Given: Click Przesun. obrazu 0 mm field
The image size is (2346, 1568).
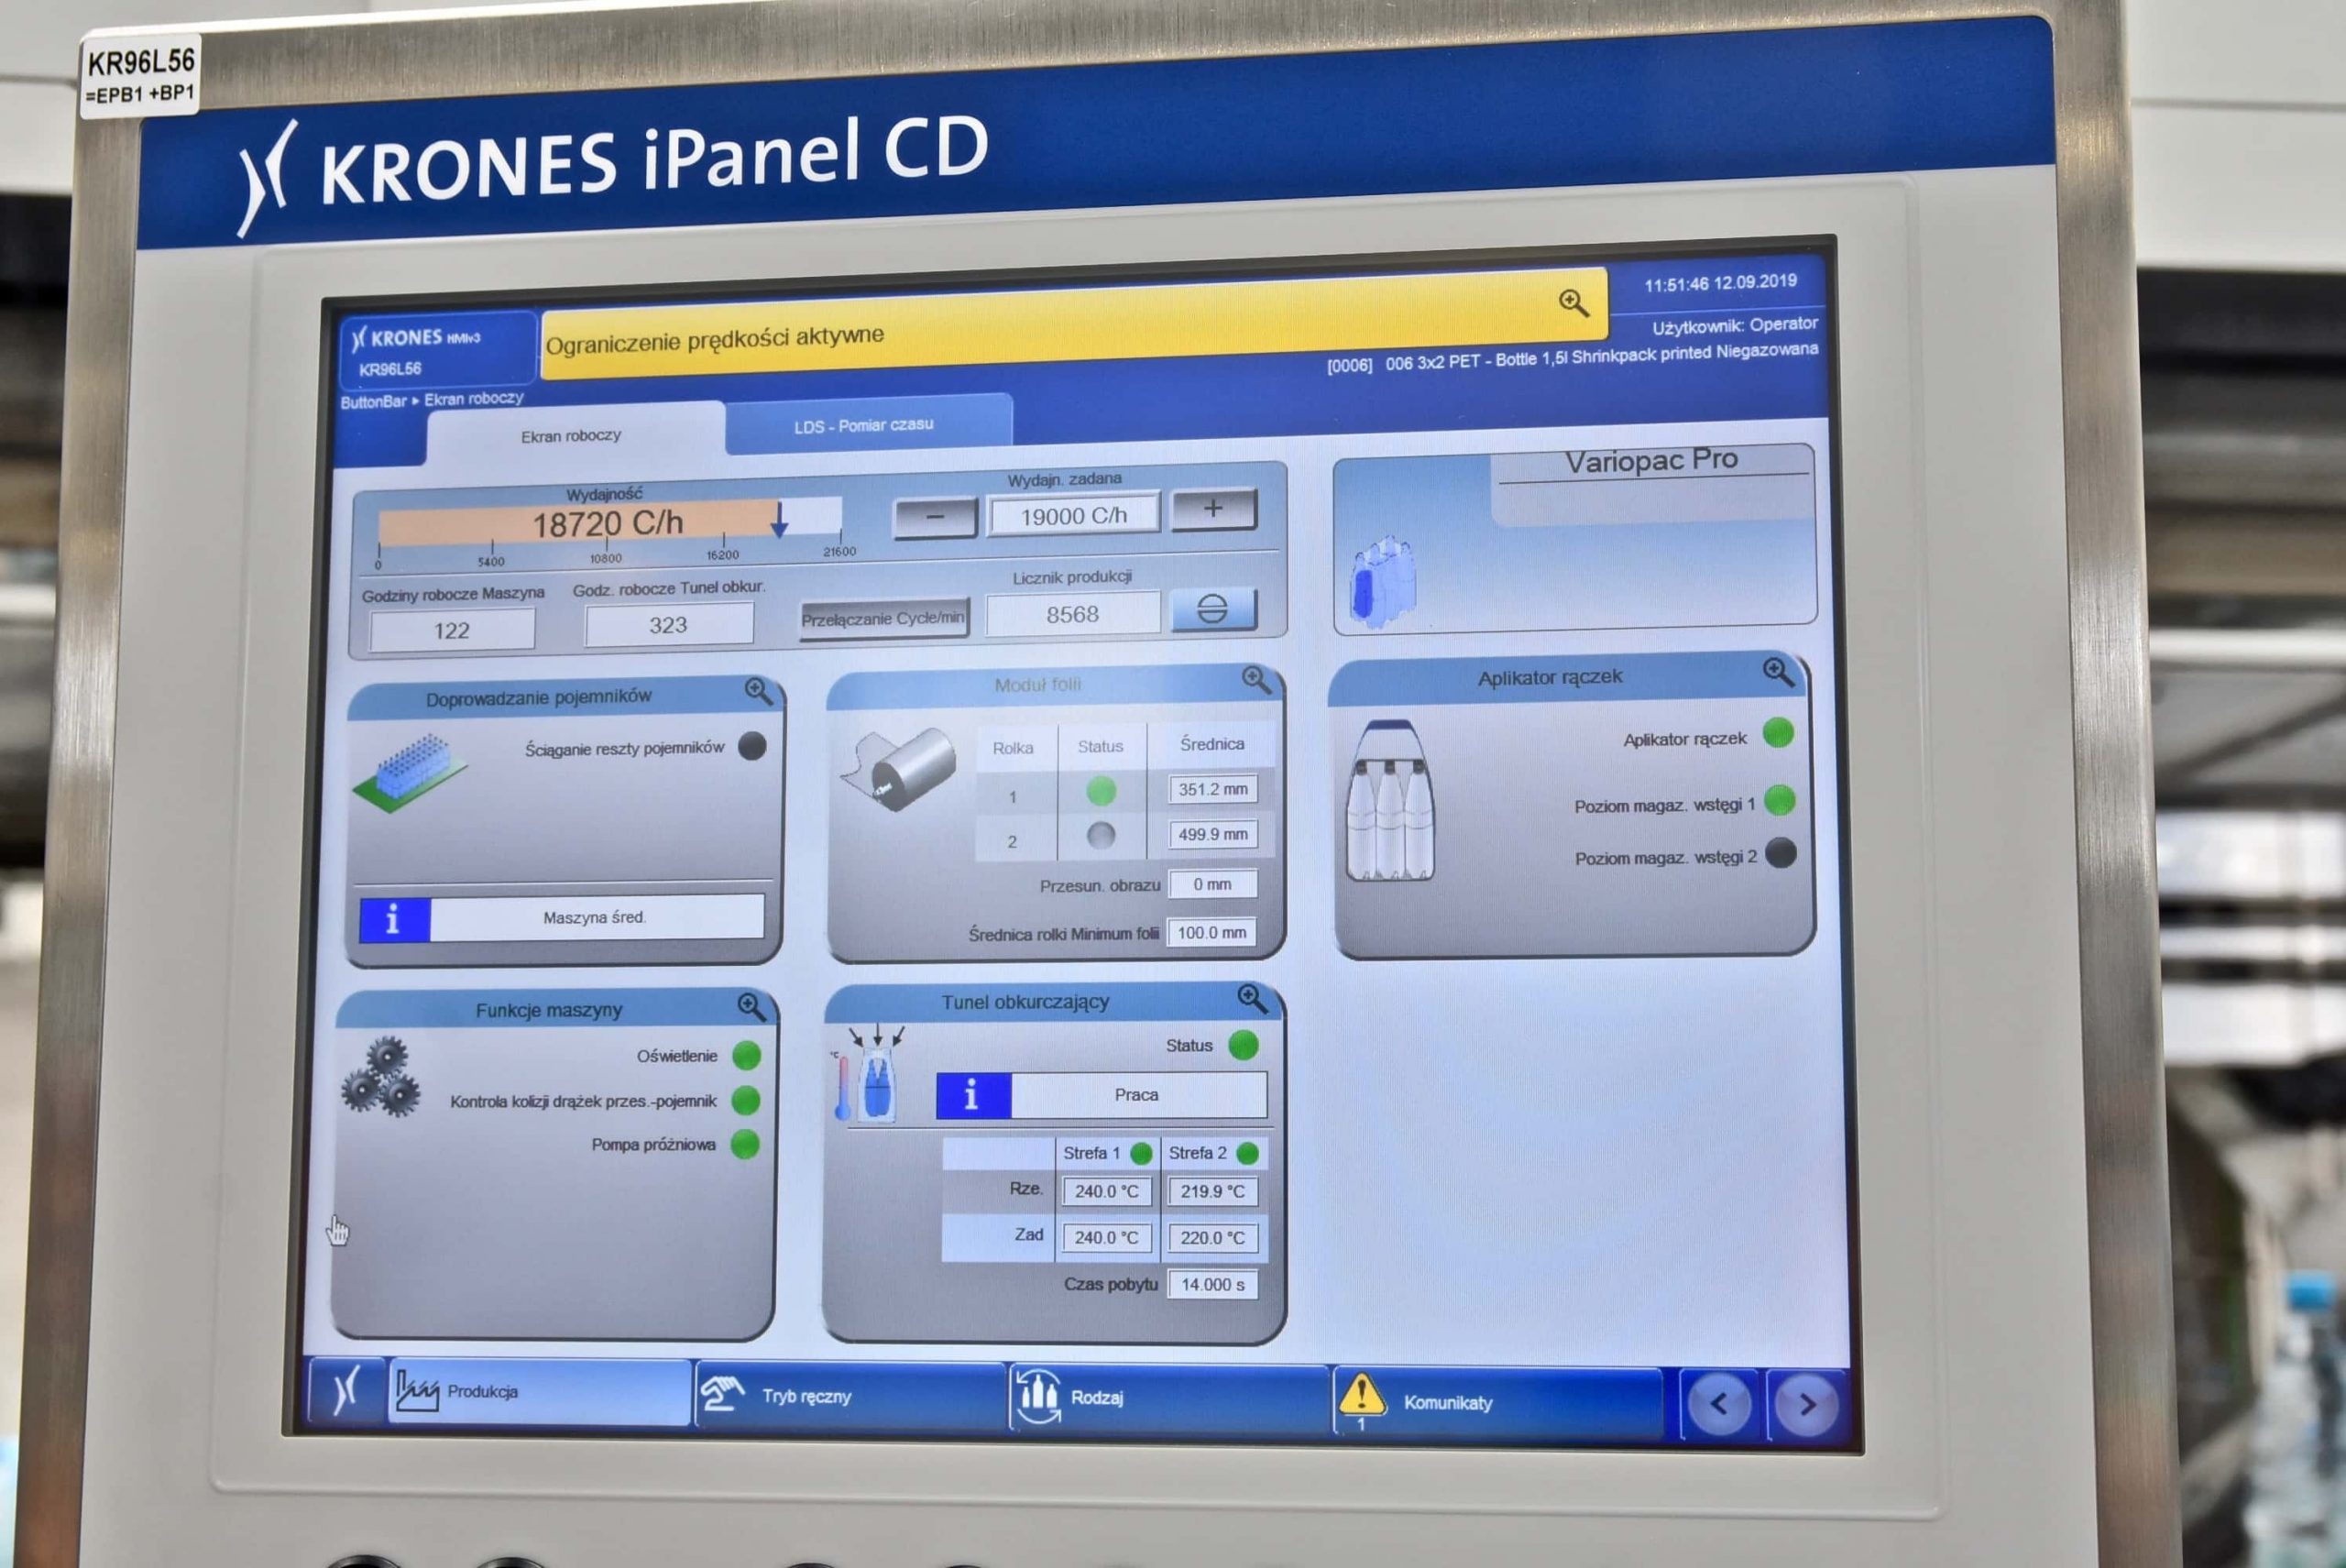Looking at the screenshot, I should click(x=1212, y=884).
